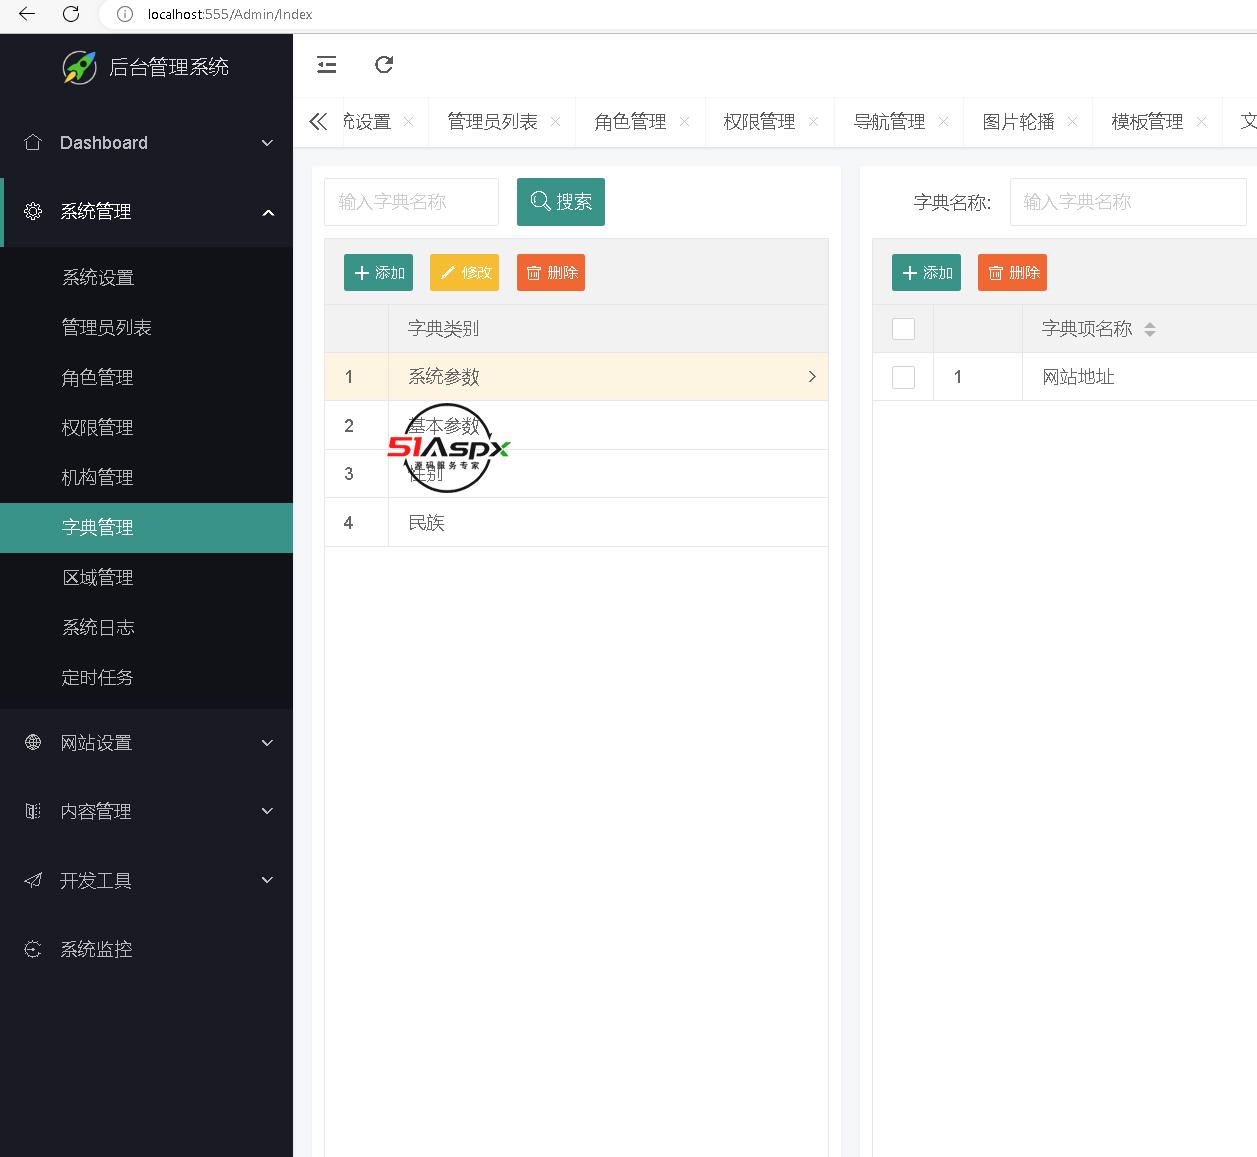Image resolution: width=1257 pixels, height=1157 pixels.
Task: Switch to 管理员列表 tab
Action: click(x=492, y=121)
